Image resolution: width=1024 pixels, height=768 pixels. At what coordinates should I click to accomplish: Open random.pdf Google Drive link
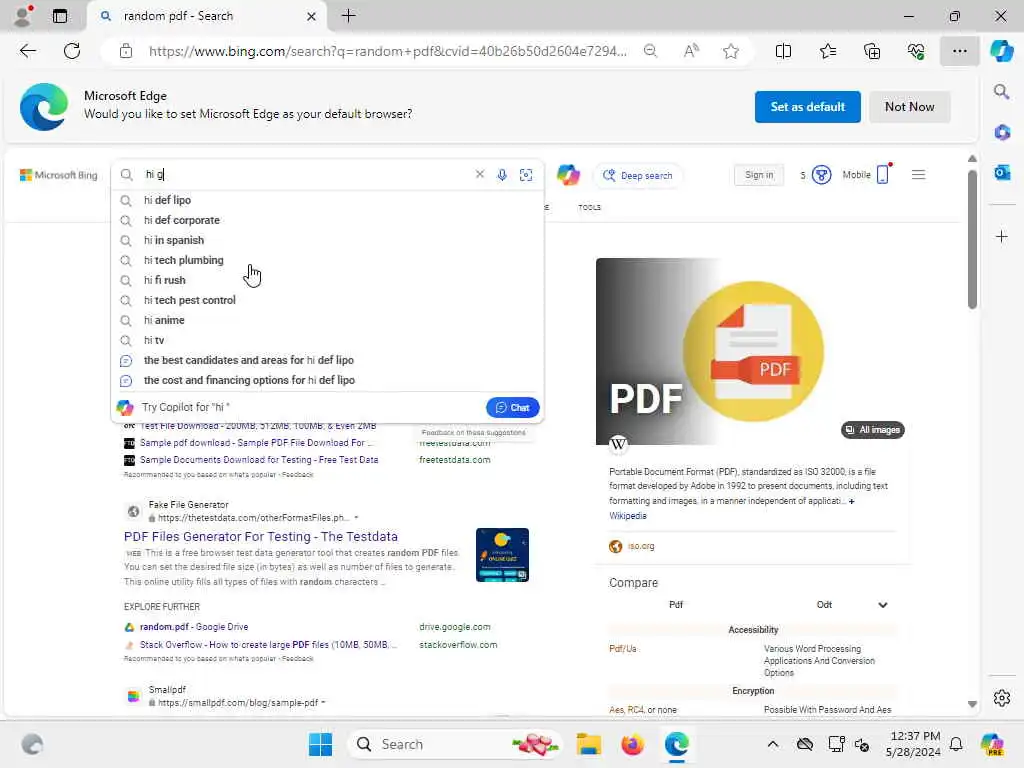coord(194,627)
